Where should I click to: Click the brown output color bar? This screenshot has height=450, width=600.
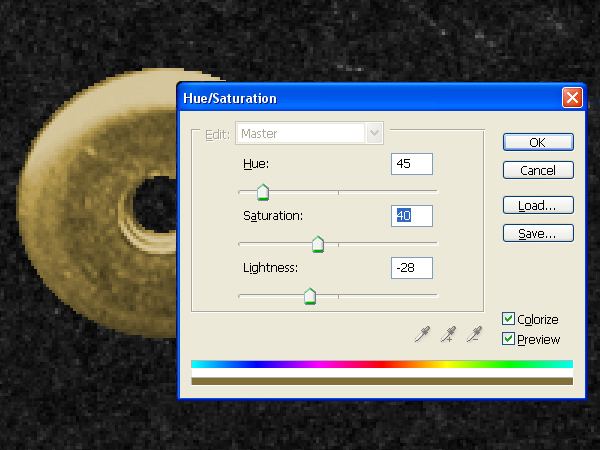pos(382,381)
